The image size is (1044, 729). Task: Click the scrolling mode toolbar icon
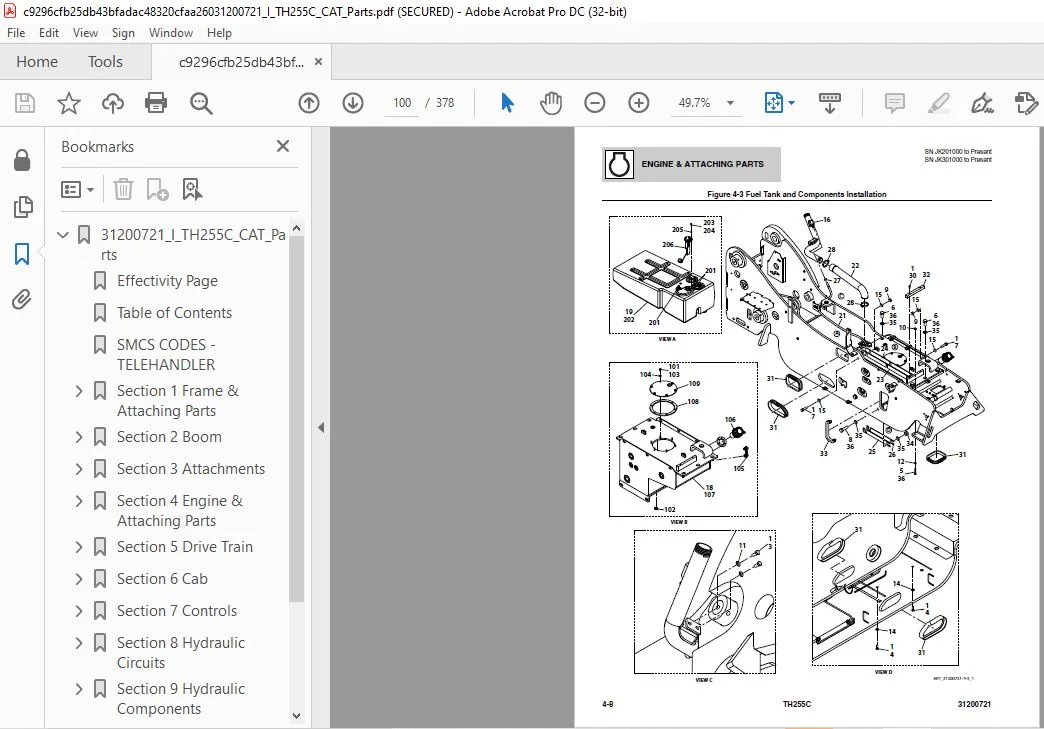[830, 103]
